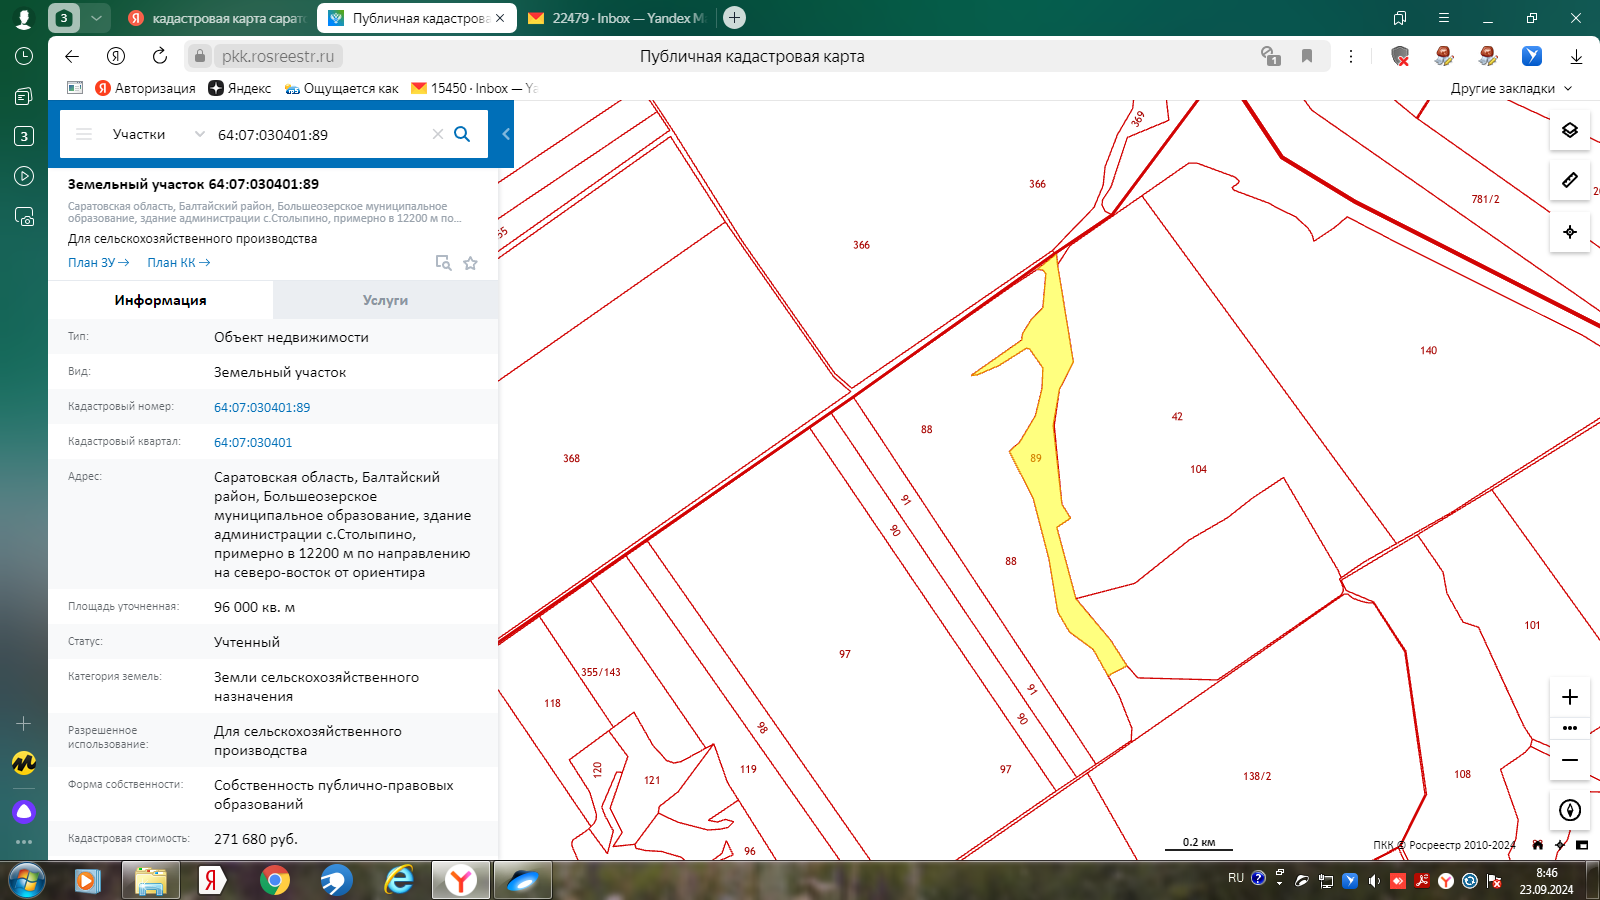
Task: Open browser downloads arrow icon
Action: (1576, 56)
